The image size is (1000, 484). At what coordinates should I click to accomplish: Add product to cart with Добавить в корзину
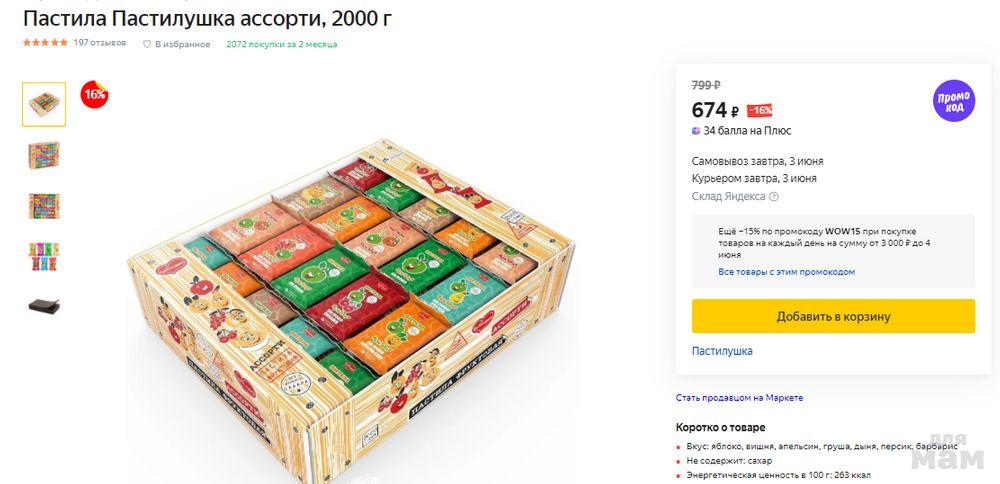pos(833,316)
